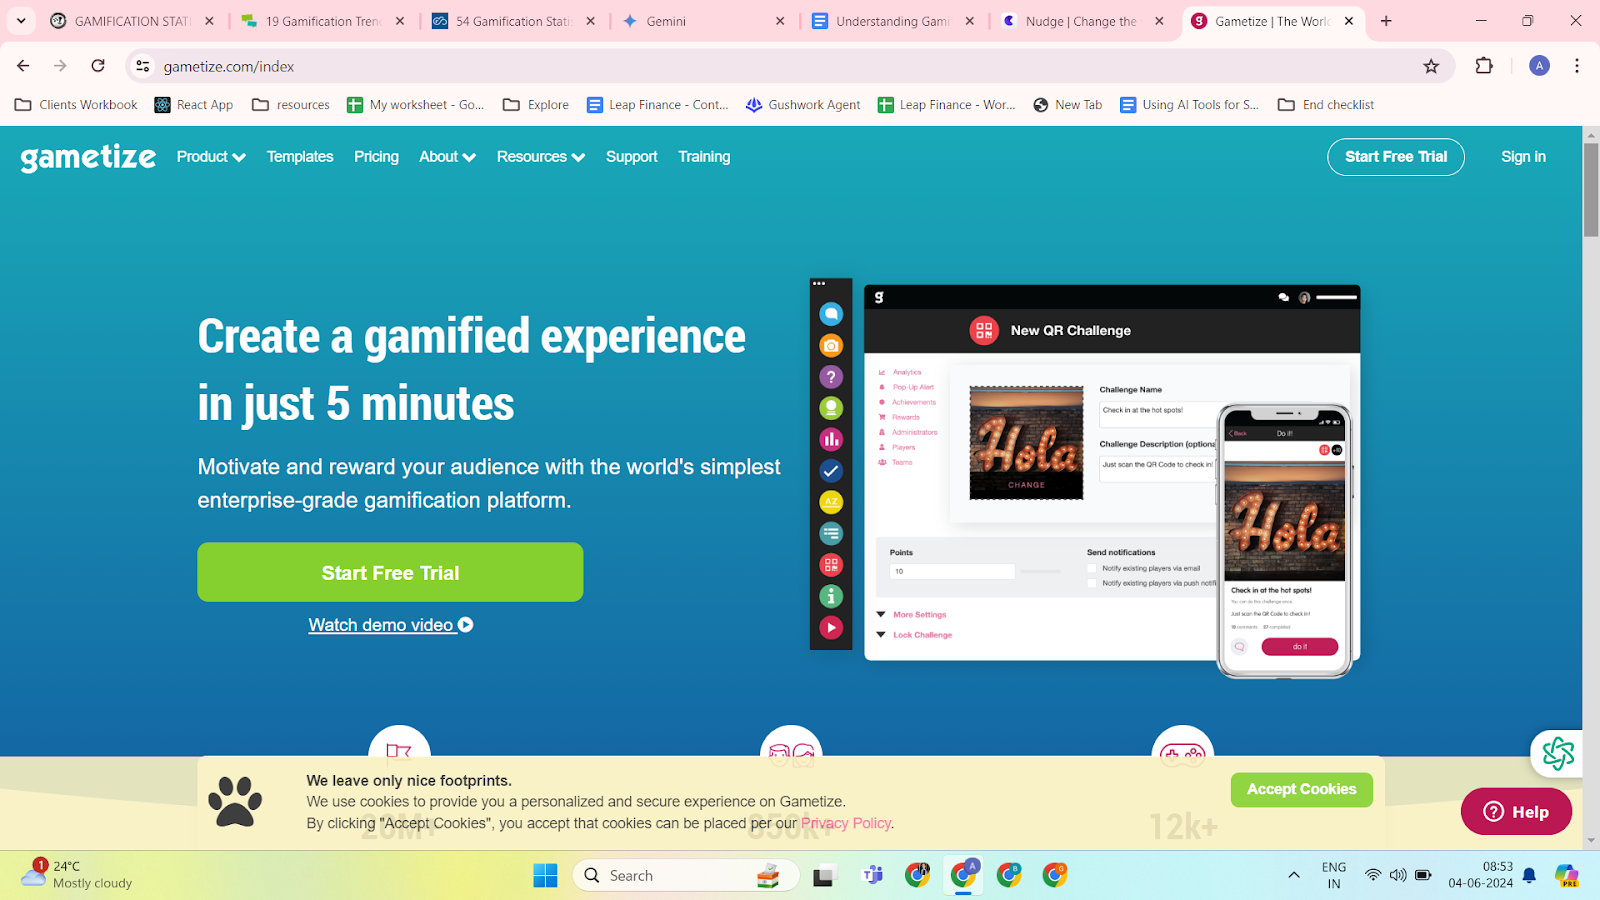Screen dimensions: 1600x900
Task: Click Sign in
Action: tap(1523, 157)
